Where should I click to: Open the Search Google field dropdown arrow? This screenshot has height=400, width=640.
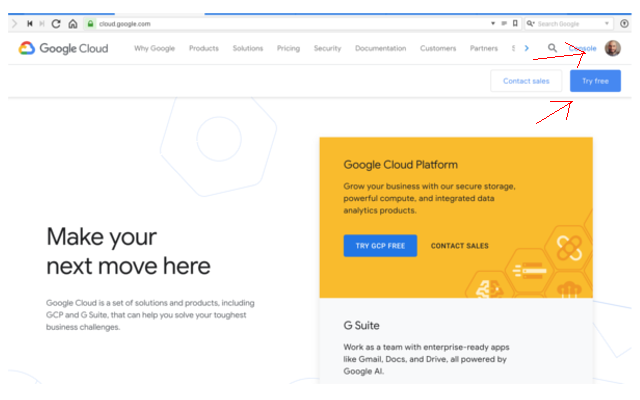pos(607,24)
